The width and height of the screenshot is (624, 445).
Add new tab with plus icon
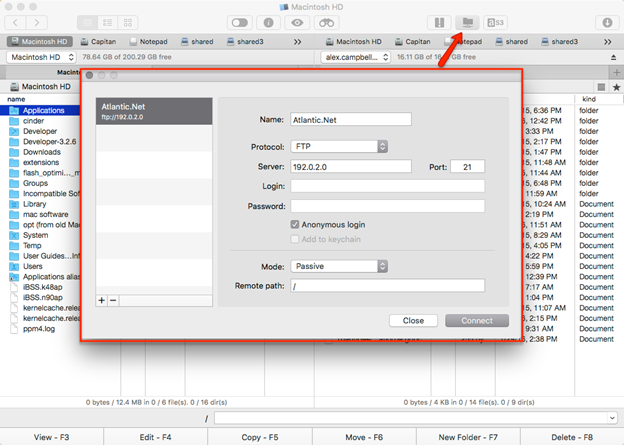pos(616,72)
